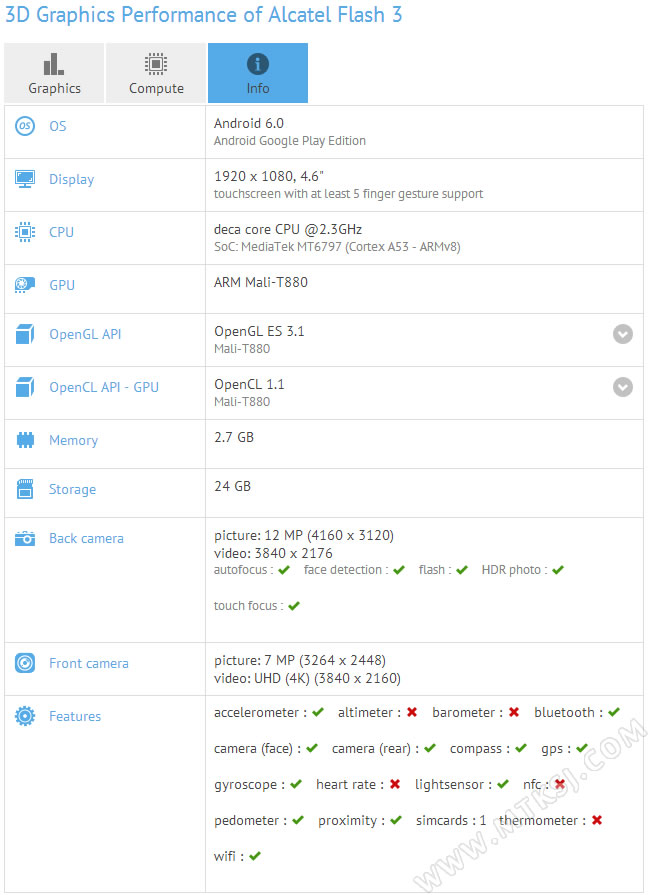Click the Display monitor icon
This screenshot has width=650, height=895.
point(25,179)
